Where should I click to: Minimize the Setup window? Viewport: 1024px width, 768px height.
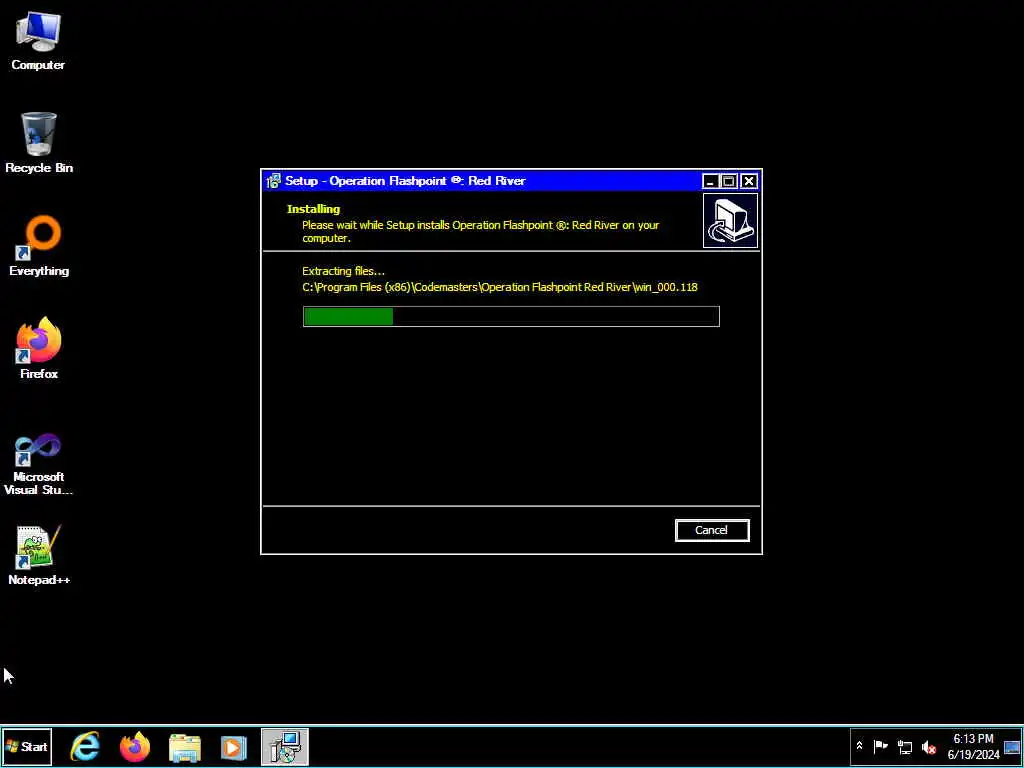[711, 182]
